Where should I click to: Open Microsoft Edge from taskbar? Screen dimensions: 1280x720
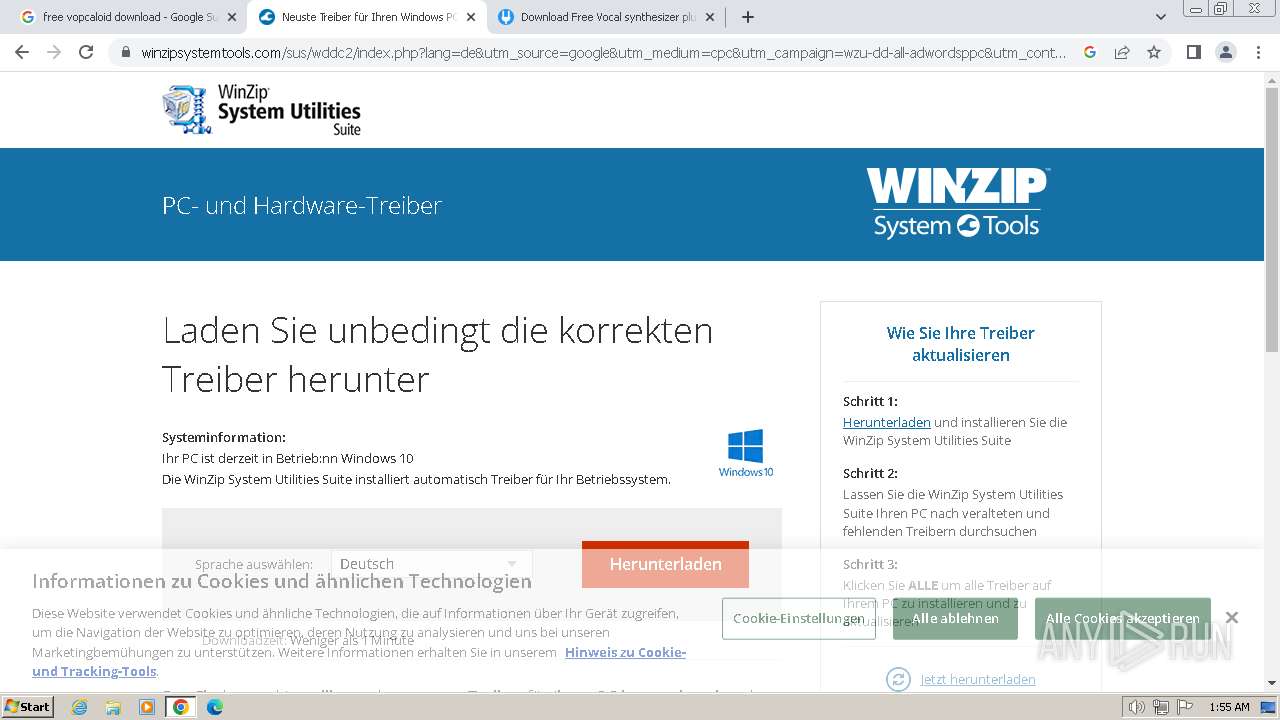coord(215,707)
